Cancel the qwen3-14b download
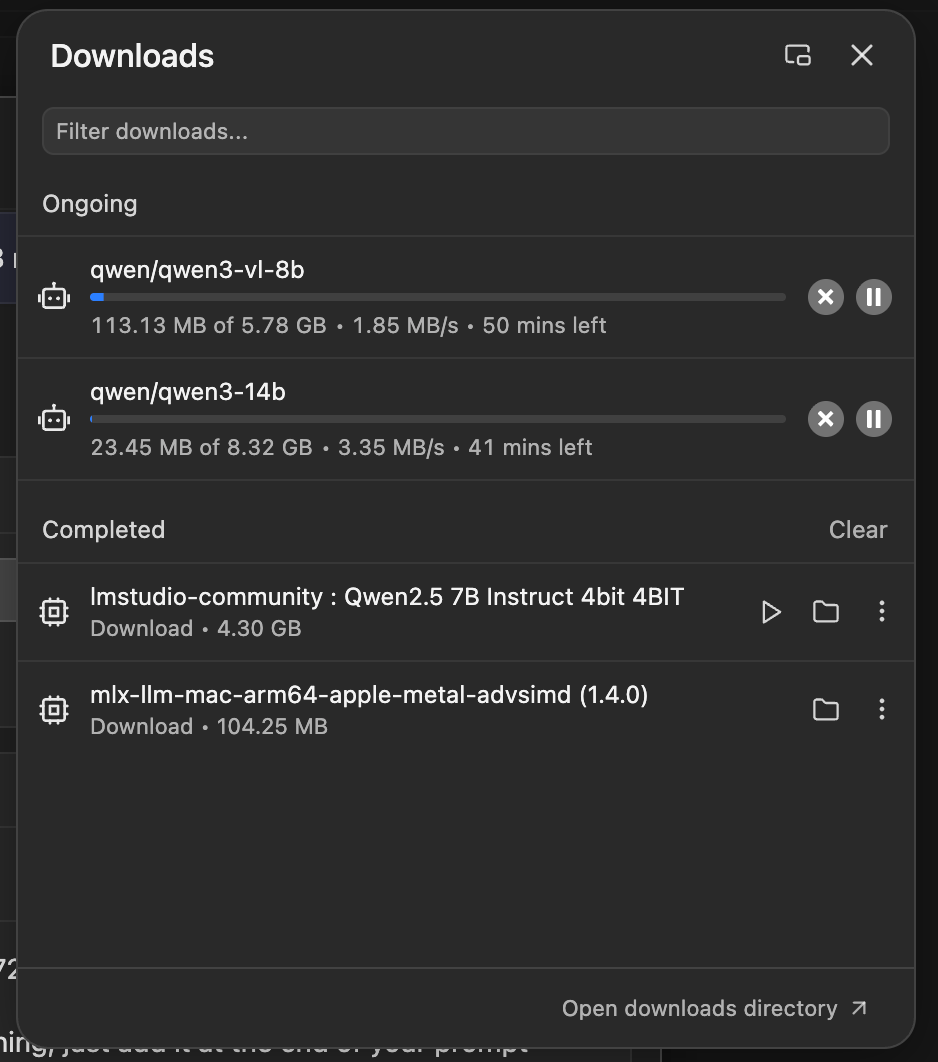The height and width of the screenshot is (1062, 938). point(825,419)
